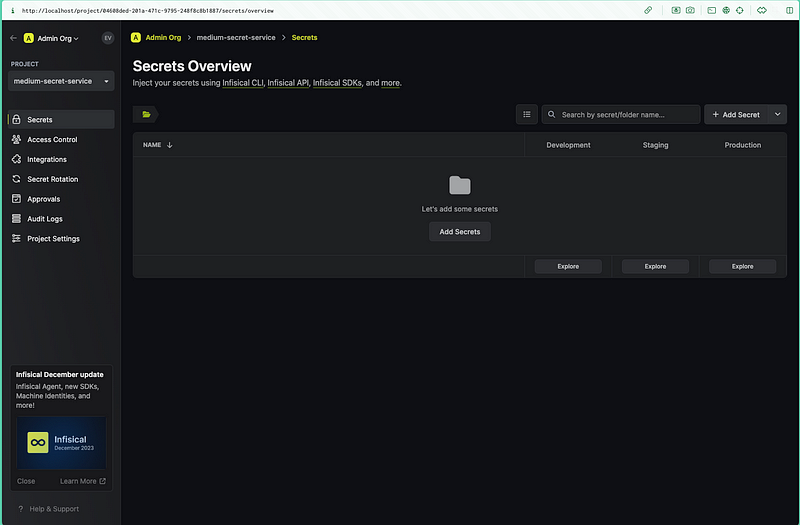Open the browser link icon in toolbar

(x=648, y=10)
